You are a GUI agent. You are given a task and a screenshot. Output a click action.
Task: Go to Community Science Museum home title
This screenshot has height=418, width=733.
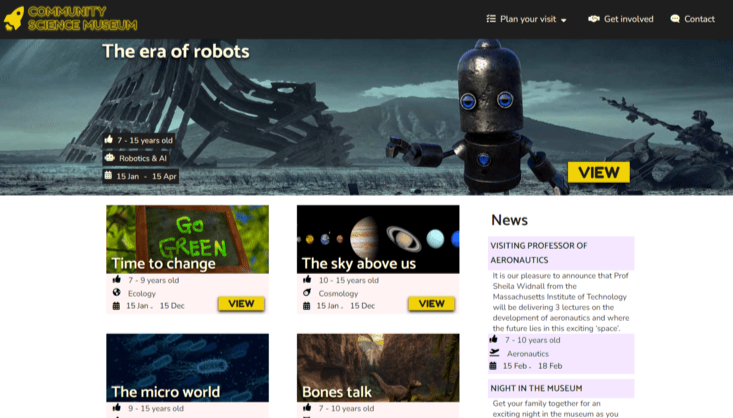pyautogui.click(x=82, y=18)
